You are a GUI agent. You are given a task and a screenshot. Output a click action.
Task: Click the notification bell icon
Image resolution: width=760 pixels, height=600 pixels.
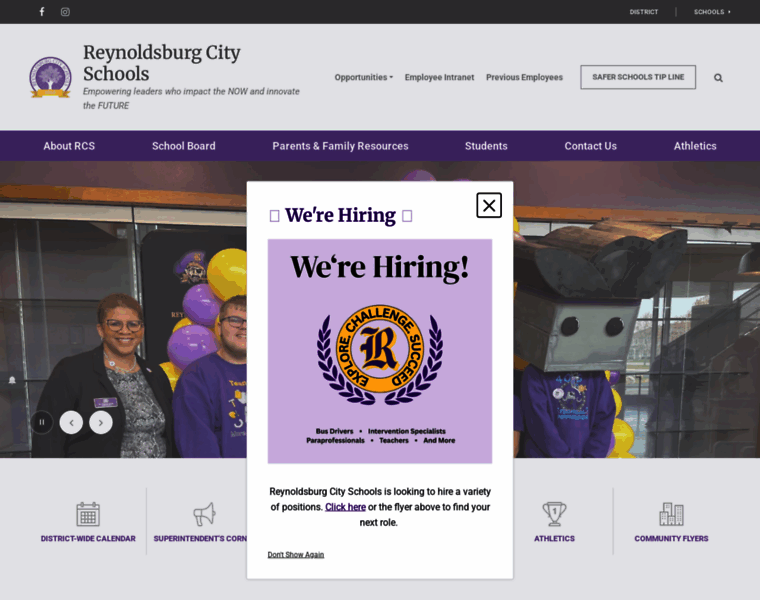[12, 380]
